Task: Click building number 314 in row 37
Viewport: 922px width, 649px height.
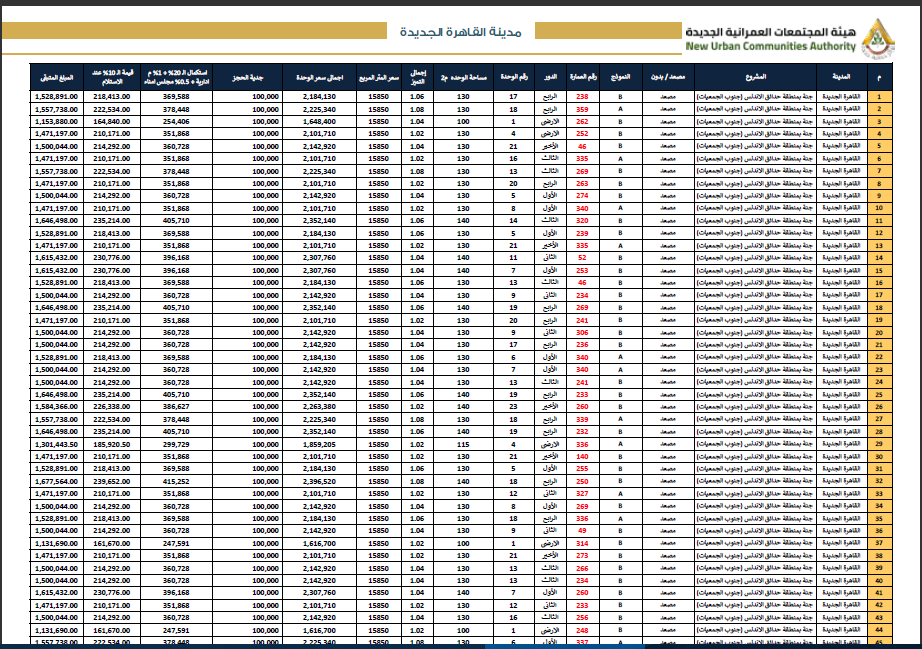Action: (x=582, y=544)
